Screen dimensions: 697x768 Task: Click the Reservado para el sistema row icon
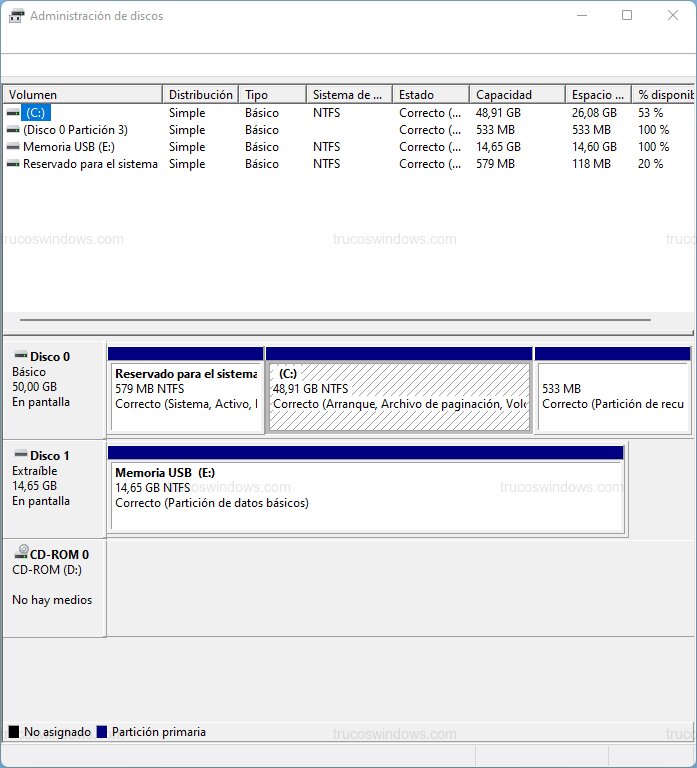pyautogui.click(x=13, y=164)
